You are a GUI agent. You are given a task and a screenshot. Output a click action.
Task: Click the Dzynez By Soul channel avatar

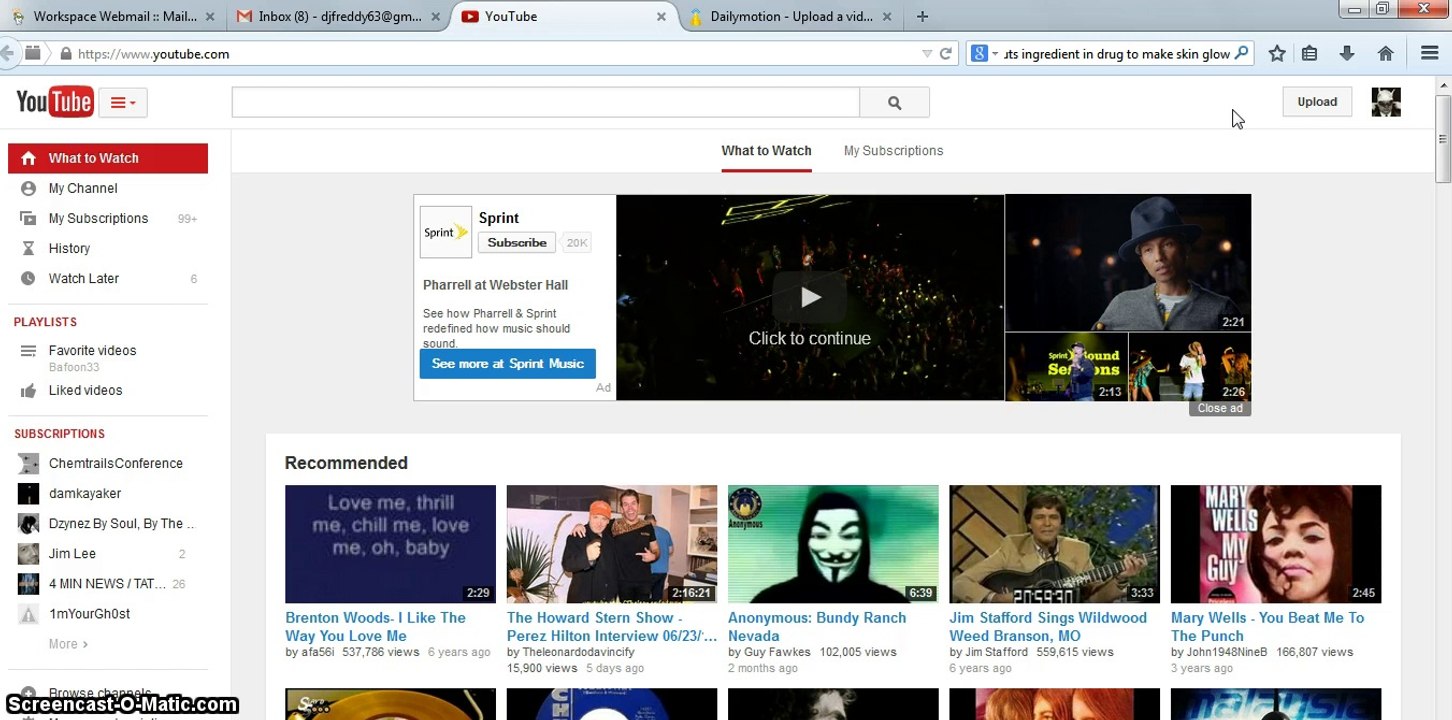(x=29, y=524)
